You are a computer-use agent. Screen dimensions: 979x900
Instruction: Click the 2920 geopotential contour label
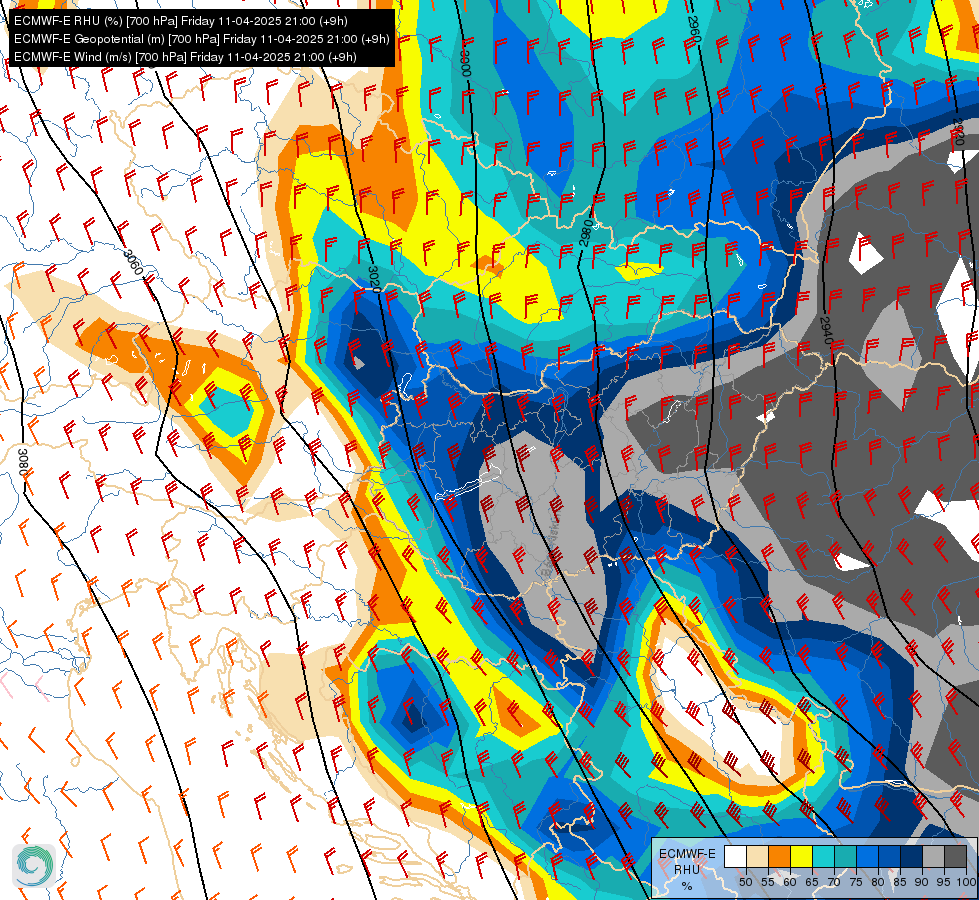pyautogui.click(x=958, y=132)
